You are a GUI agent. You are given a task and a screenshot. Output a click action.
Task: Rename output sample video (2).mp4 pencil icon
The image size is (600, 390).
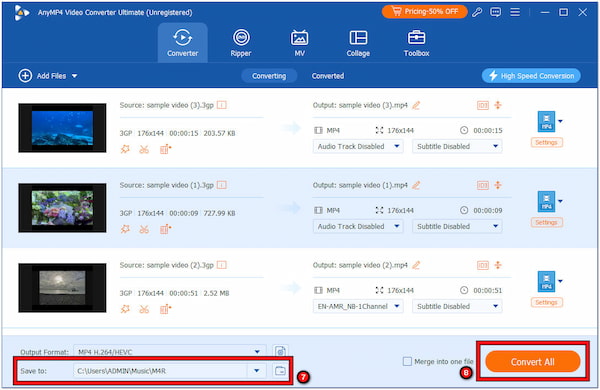pos(416,265)
